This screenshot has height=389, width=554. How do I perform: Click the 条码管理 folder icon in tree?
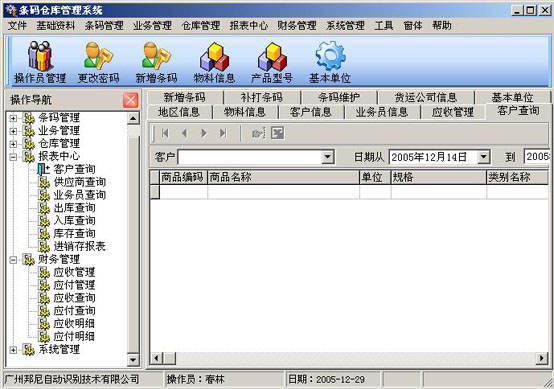click(29, 118)
